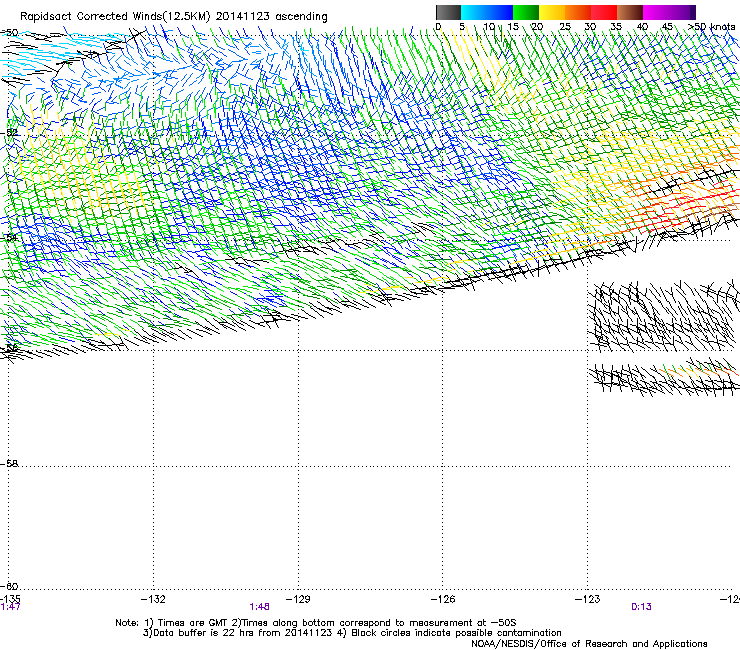This screenshot has width=740, height=650.
Task: Click the cyan 5-10 knots color segment
Action: pyautogui.click(x=474, y=12)
